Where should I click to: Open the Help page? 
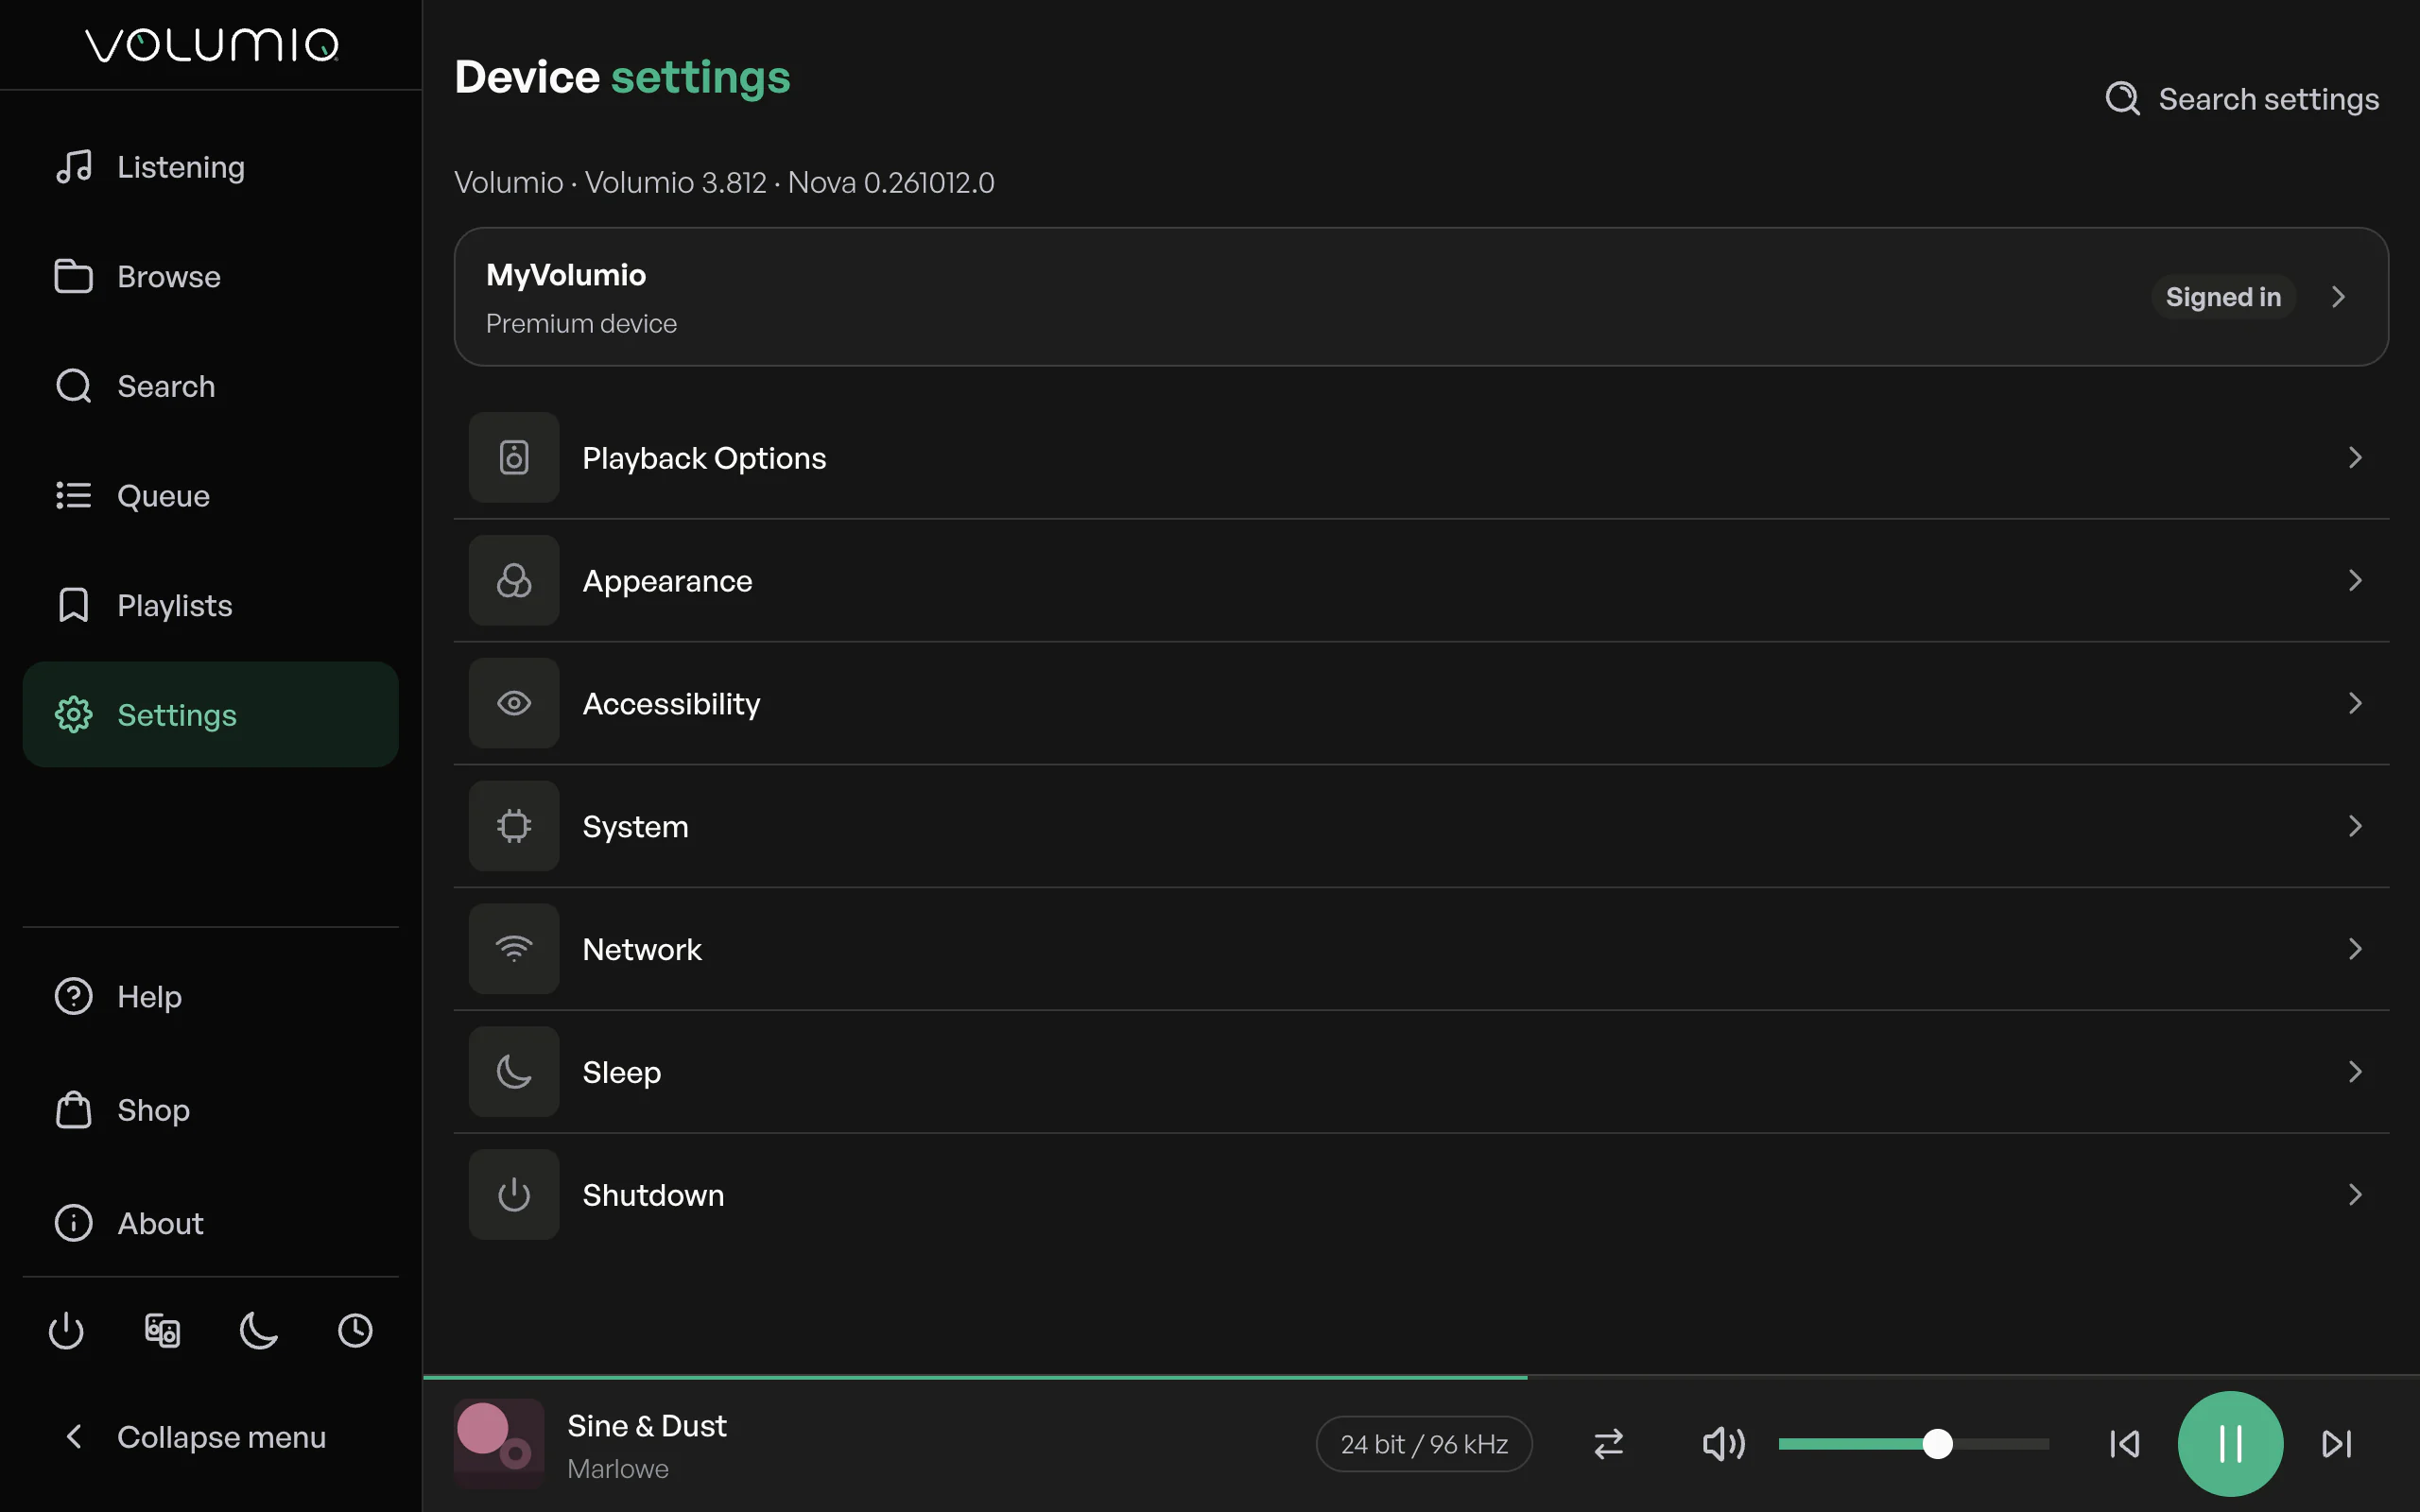click(x=210, y=996)
